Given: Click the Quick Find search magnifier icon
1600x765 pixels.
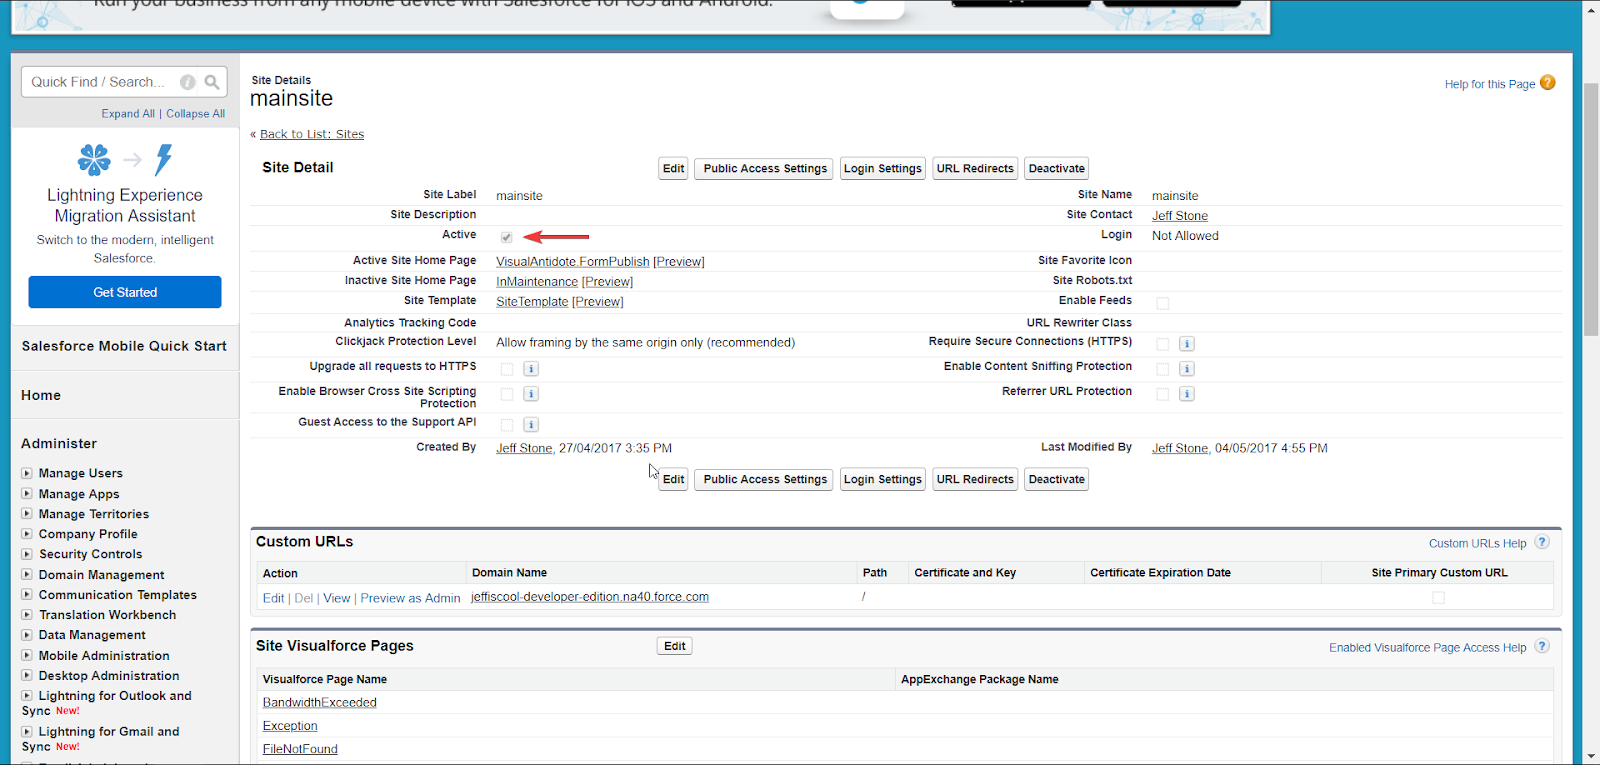Looking at the screenshot, I should [x=212, y=82].
